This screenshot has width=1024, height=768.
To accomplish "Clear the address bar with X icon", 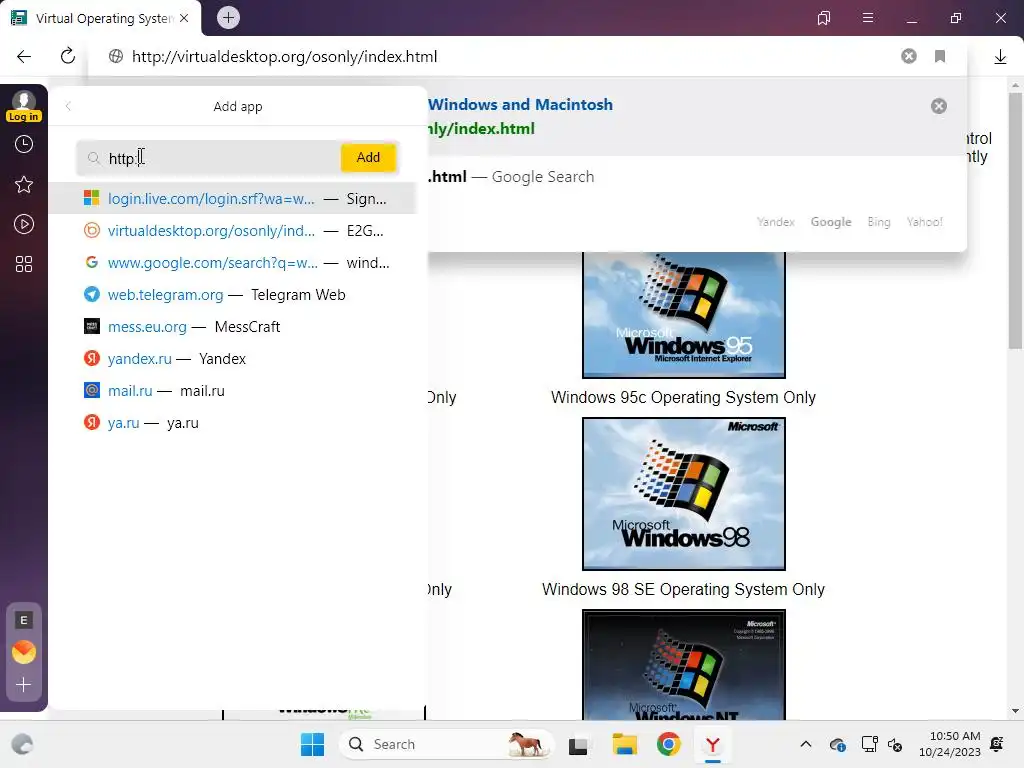I will [x=908, y=56].
